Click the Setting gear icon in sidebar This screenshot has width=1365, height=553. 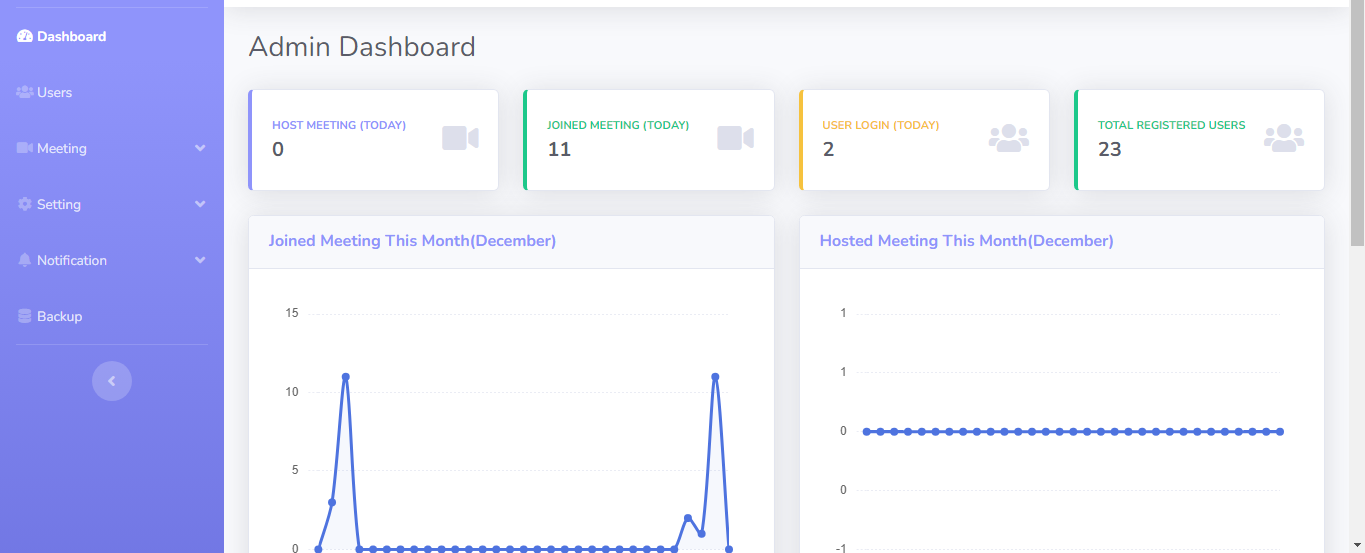25,205
